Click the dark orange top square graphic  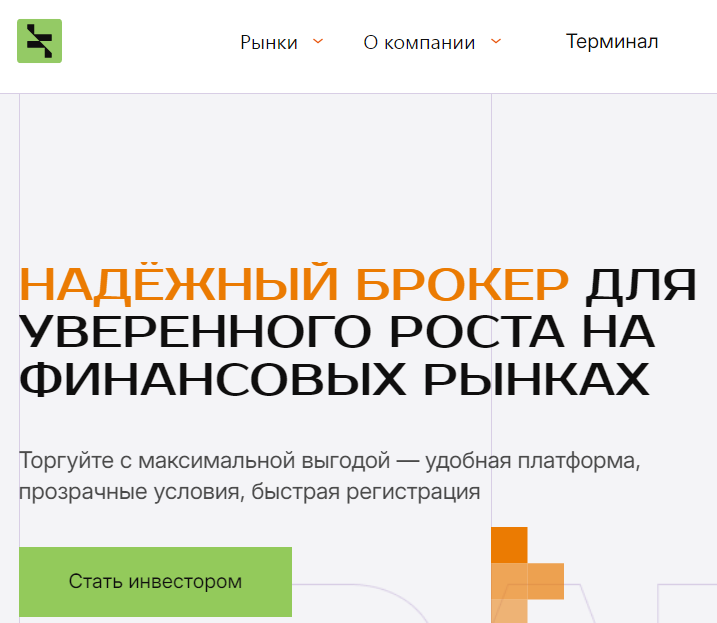tap(509, 545)
